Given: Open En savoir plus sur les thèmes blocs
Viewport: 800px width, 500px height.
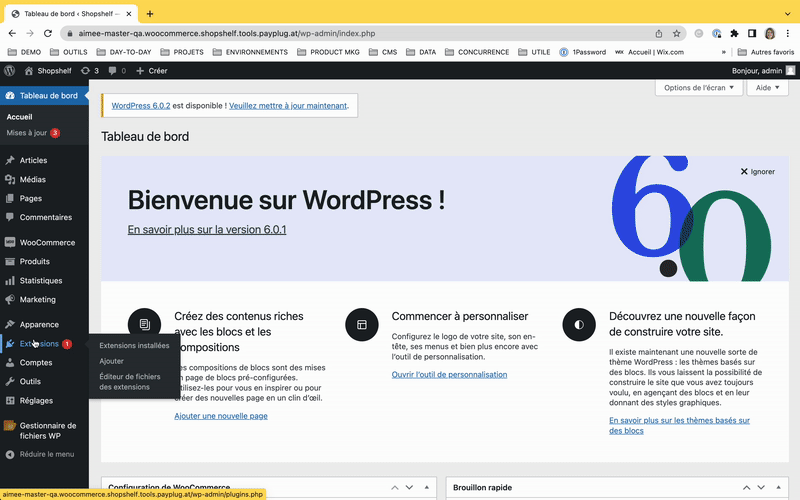Looking at the screenshot, I should click(x=679, y=426).
